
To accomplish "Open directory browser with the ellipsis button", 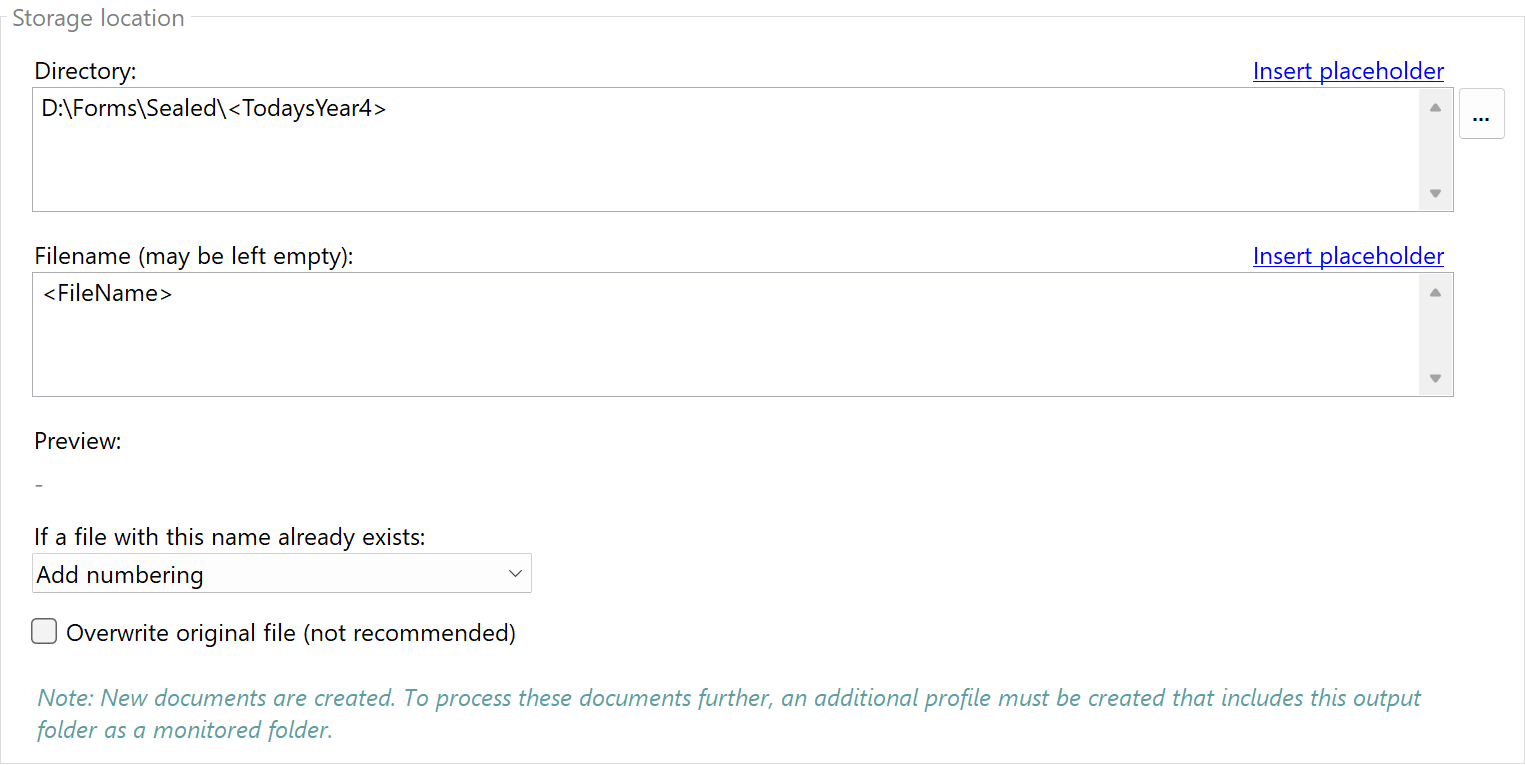I will pos(1481,113).
